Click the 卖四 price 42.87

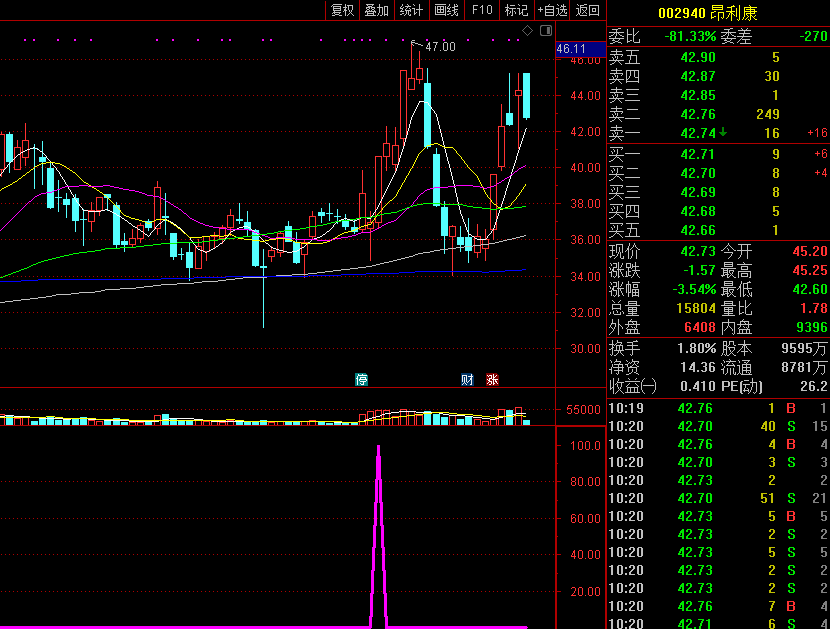tap(698, 76)
